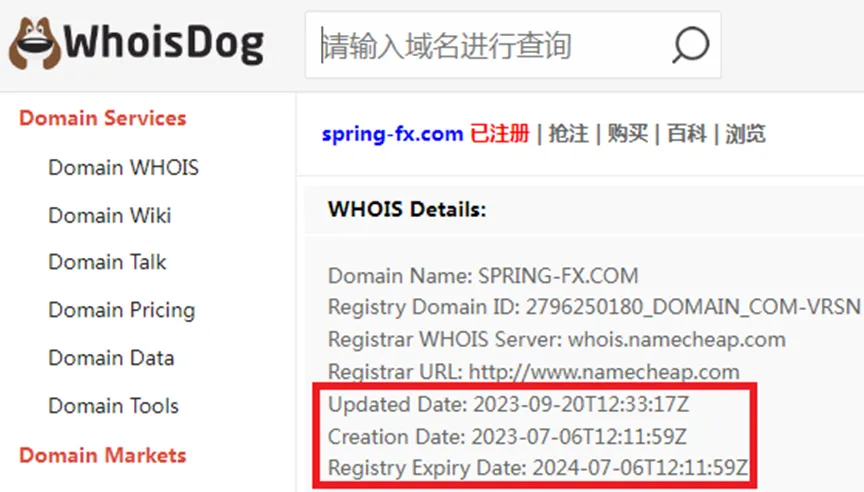Open the Domain WHOIS page
The width and height of the screenshot is (864, 492).
click(x=123, y=167)
